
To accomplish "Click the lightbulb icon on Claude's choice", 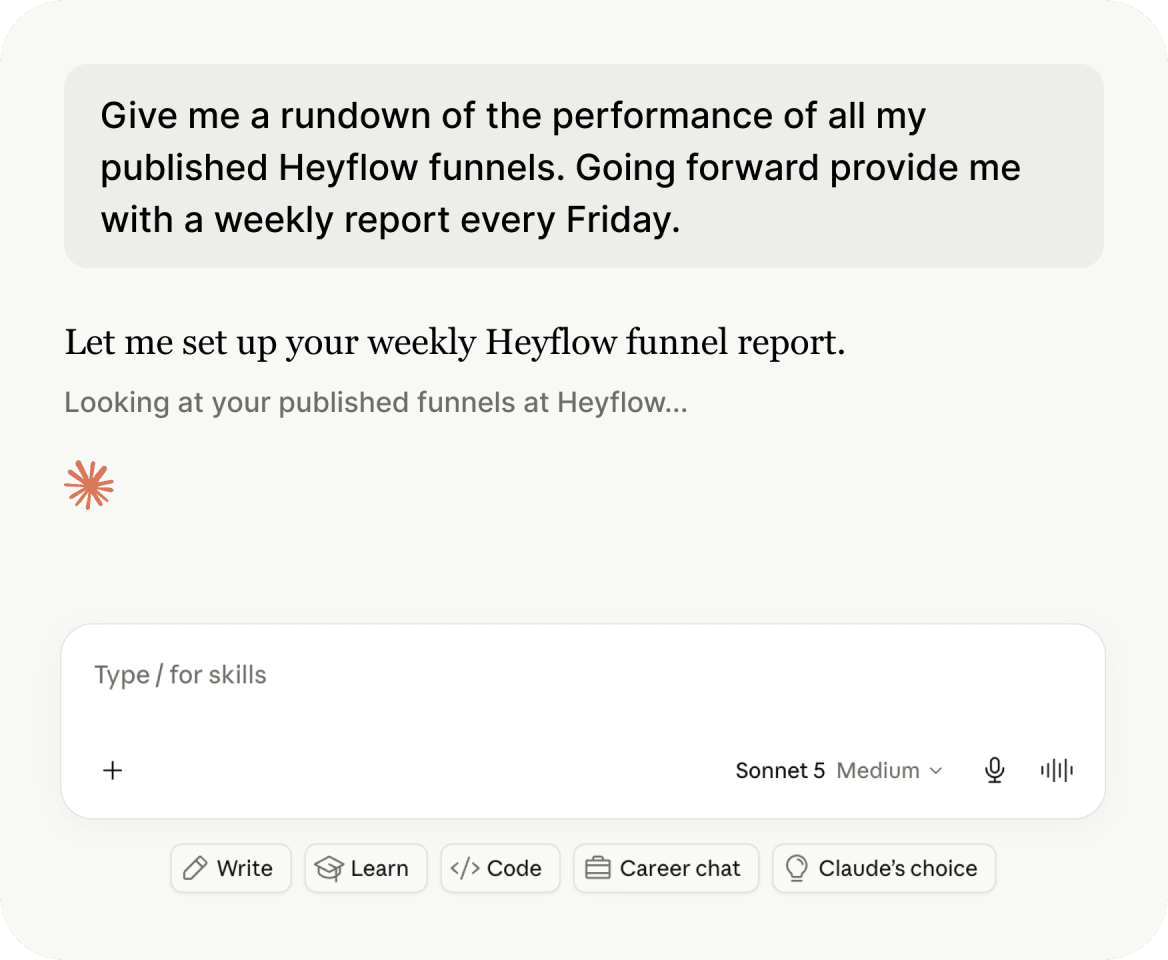I will (x=796, y=868).
